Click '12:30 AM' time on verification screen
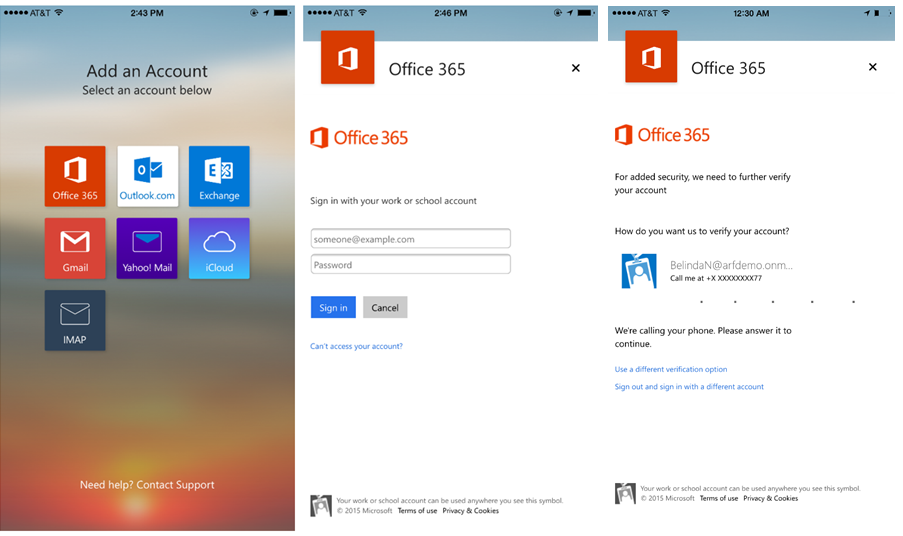903x536 pixels. coord(751,13)
